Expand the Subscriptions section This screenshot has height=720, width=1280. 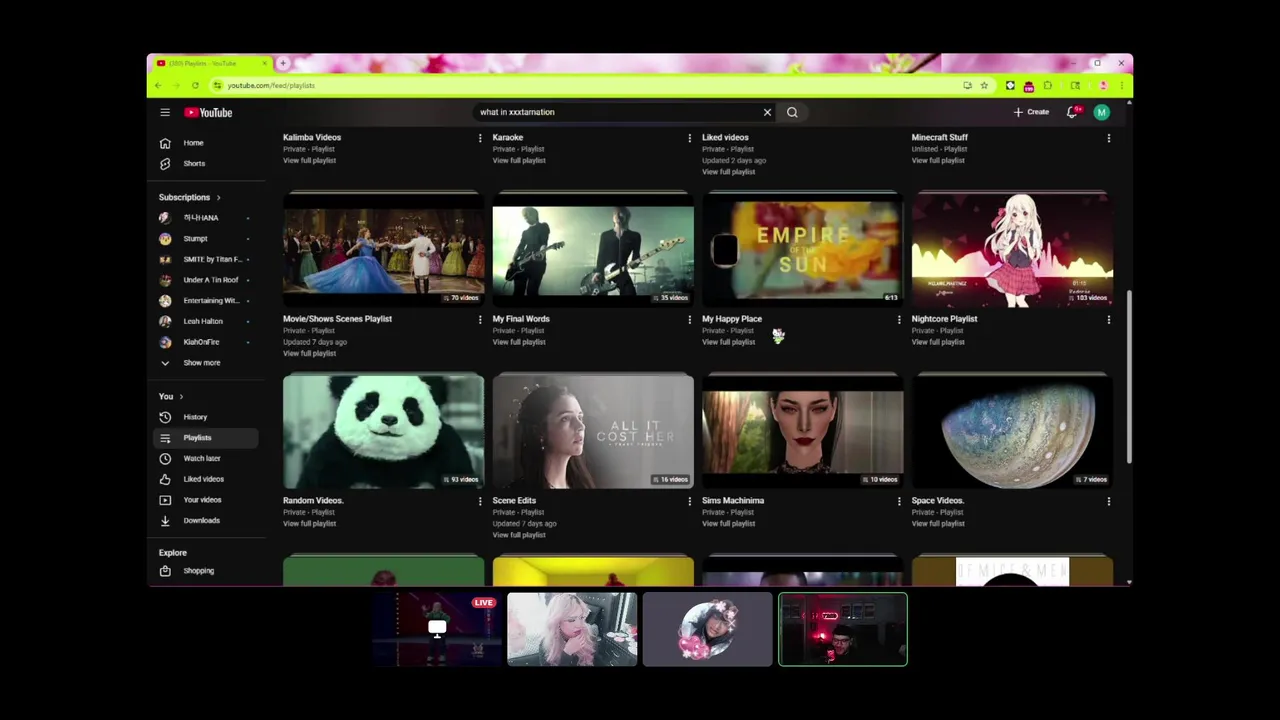click(190, 197)
